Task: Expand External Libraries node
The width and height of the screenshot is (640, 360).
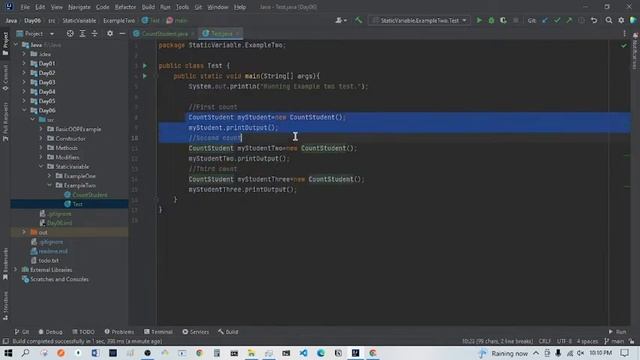Action: click(x=16, y=270)
